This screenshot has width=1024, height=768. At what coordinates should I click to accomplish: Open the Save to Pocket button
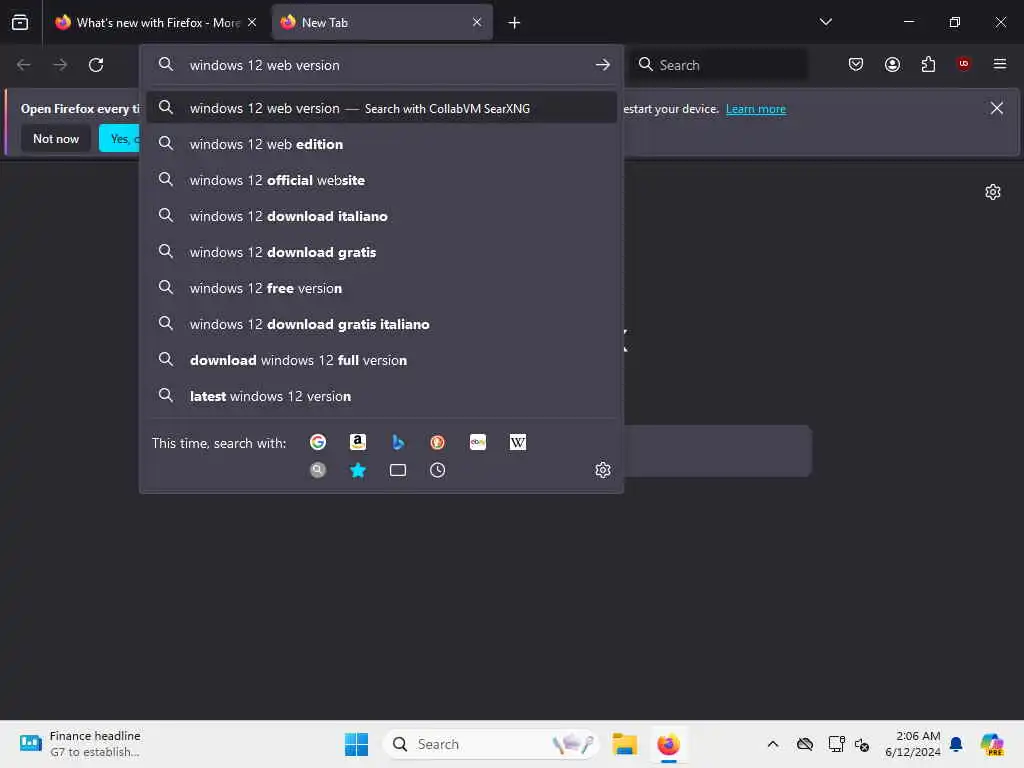(856, 64)
